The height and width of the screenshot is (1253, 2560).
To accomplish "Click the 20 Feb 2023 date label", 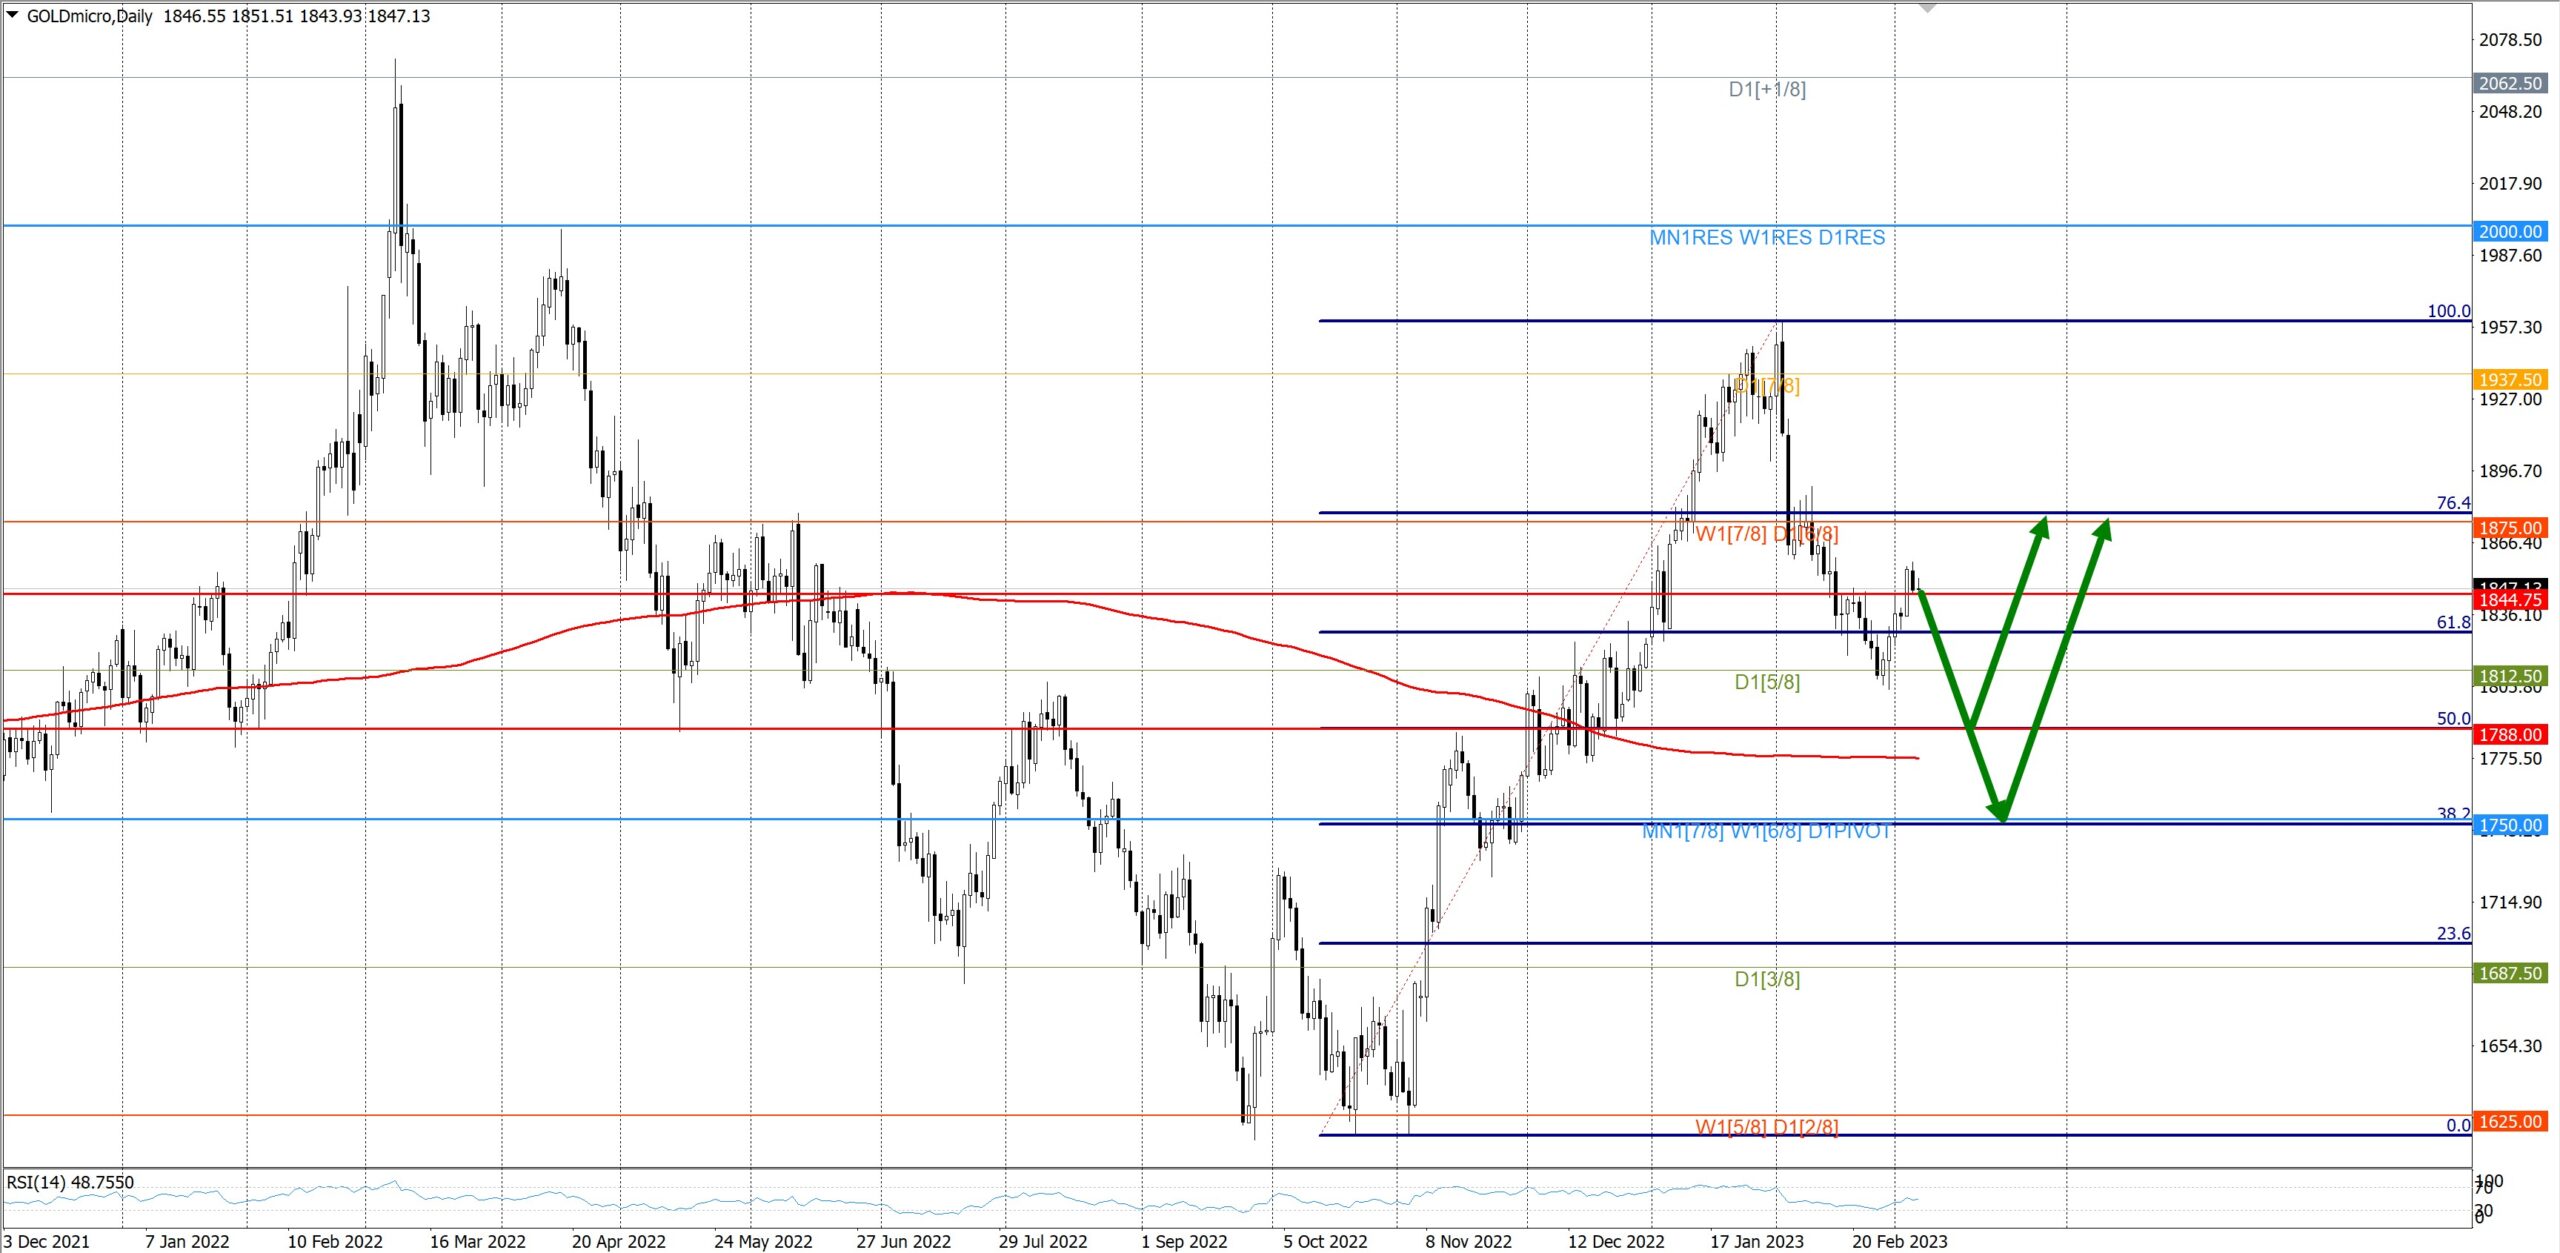I will tap(1899, 1241).
